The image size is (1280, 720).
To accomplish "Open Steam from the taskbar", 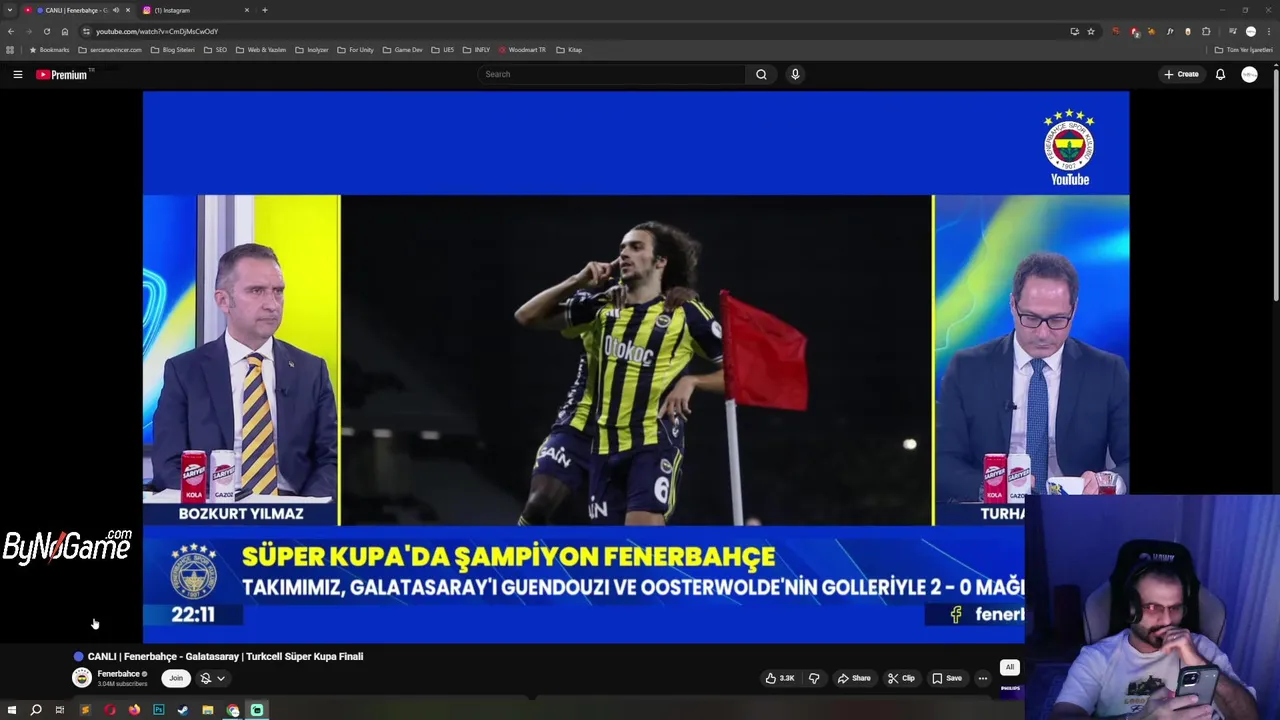I will coord(183,710).
